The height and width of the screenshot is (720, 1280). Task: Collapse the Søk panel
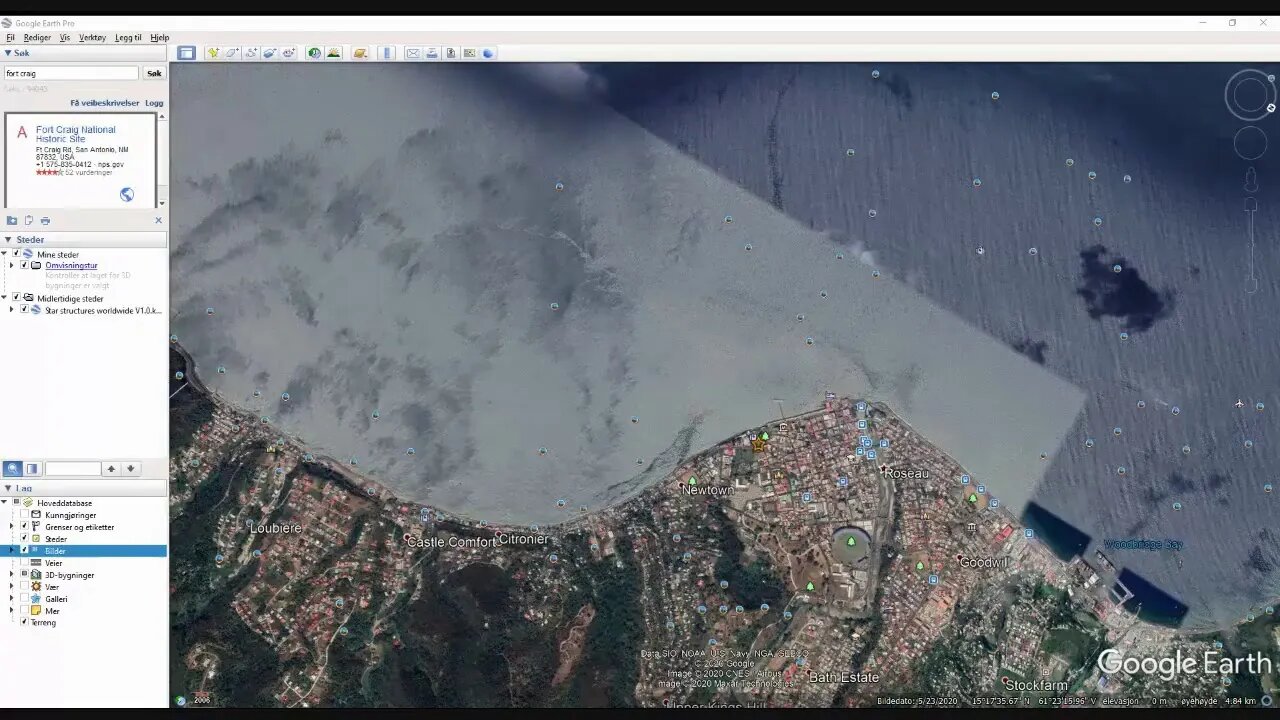click(x=8, y=53)
